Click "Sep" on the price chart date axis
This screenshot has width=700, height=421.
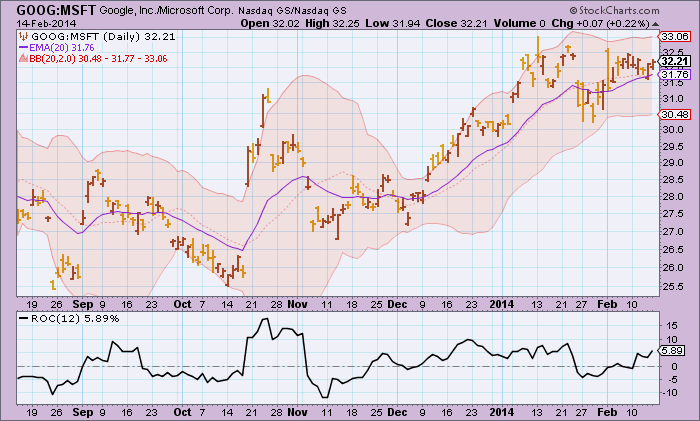[83, 305]
